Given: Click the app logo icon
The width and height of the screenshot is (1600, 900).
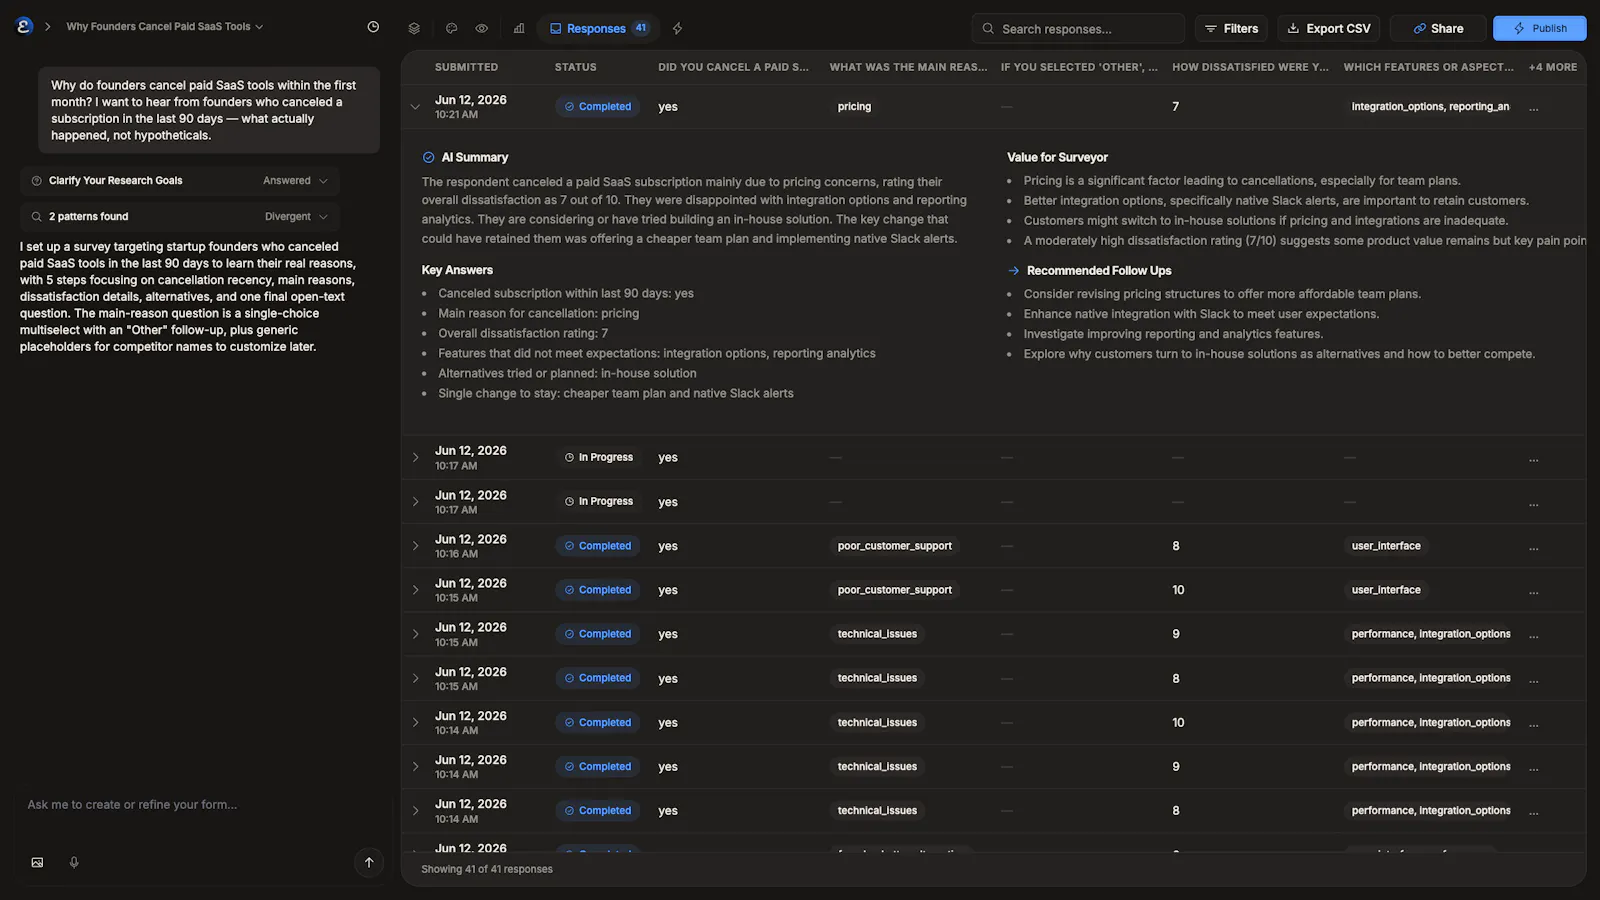Looking at the screenshot, I should (25, 27).
